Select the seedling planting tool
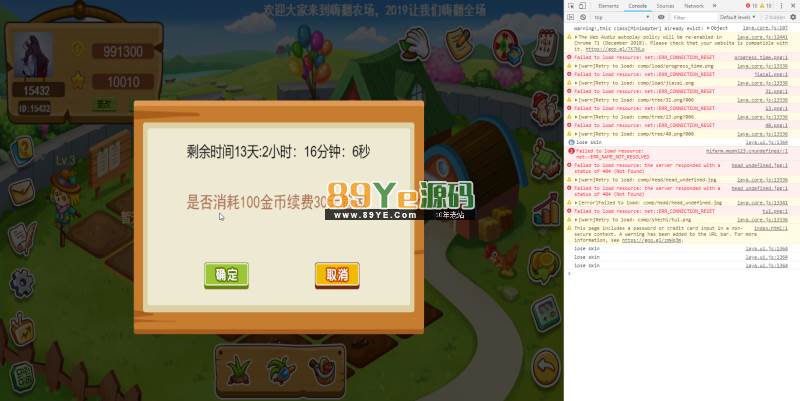This screenshot has height=401, width=800. [239, 371]
